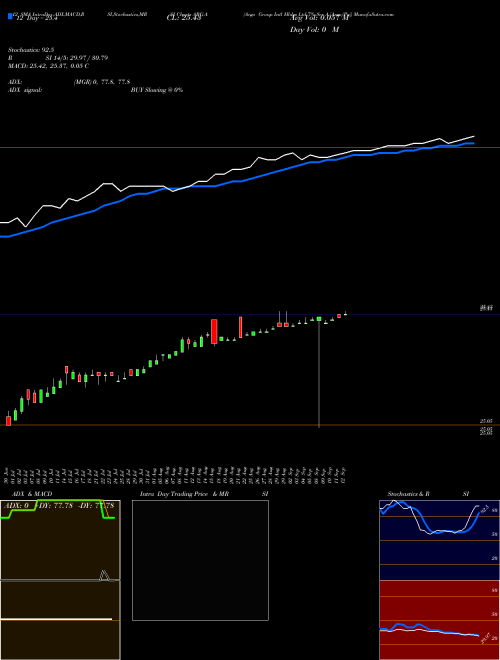Click the 'Day Vol: 0 M' label
Image resolution: width=500 pixels, height=660 pixels.
314,30
